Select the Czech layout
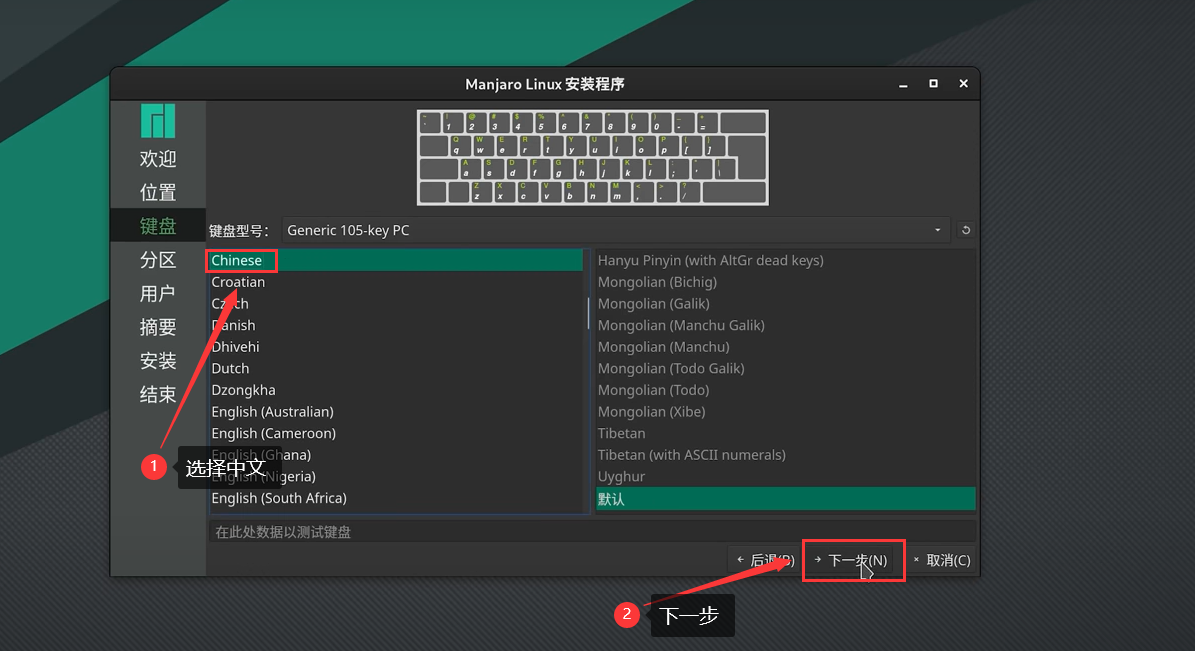The image size is (1195, 651). coord(396,303)
